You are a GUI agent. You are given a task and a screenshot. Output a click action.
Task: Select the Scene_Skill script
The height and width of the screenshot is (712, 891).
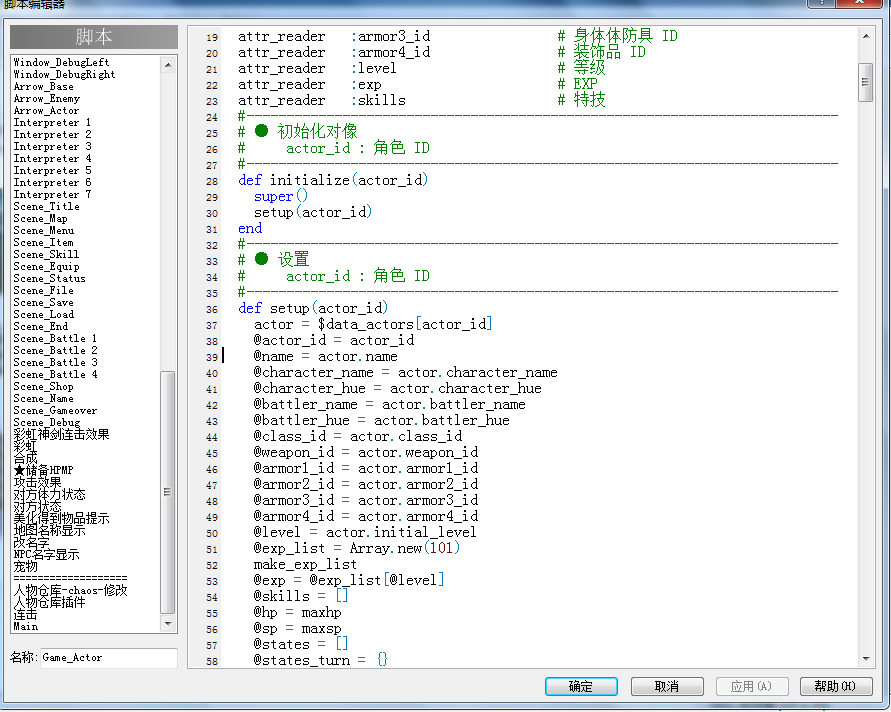(x=47, y=255)
